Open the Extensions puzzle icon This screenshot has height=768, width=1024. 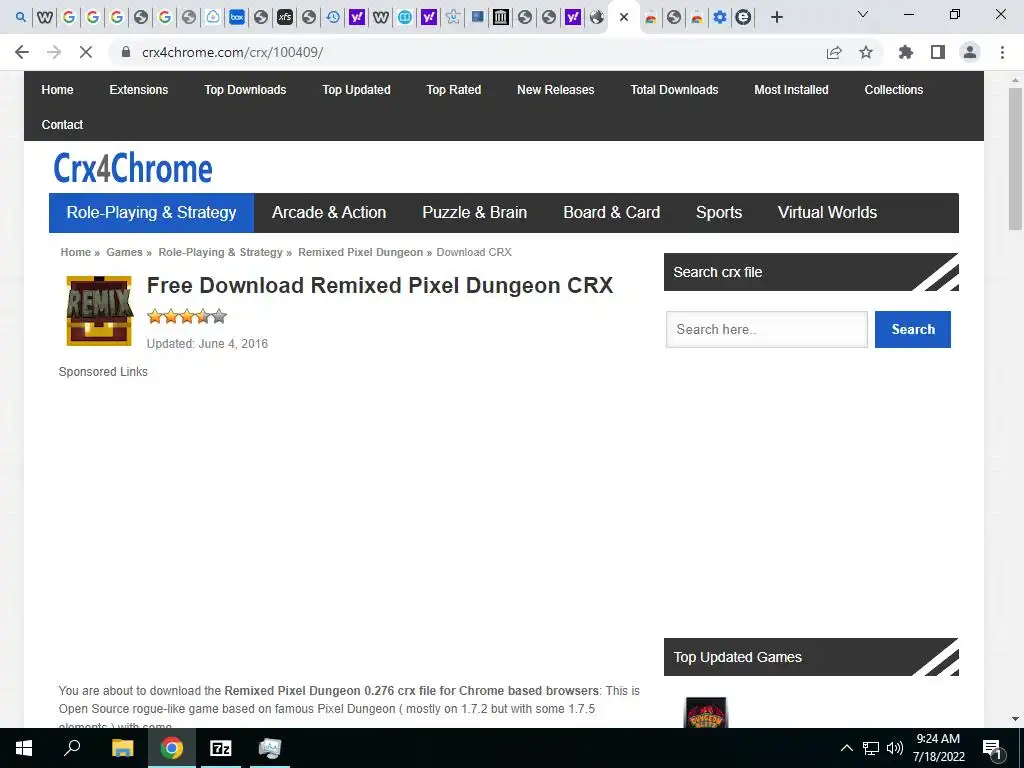(906, 52)
